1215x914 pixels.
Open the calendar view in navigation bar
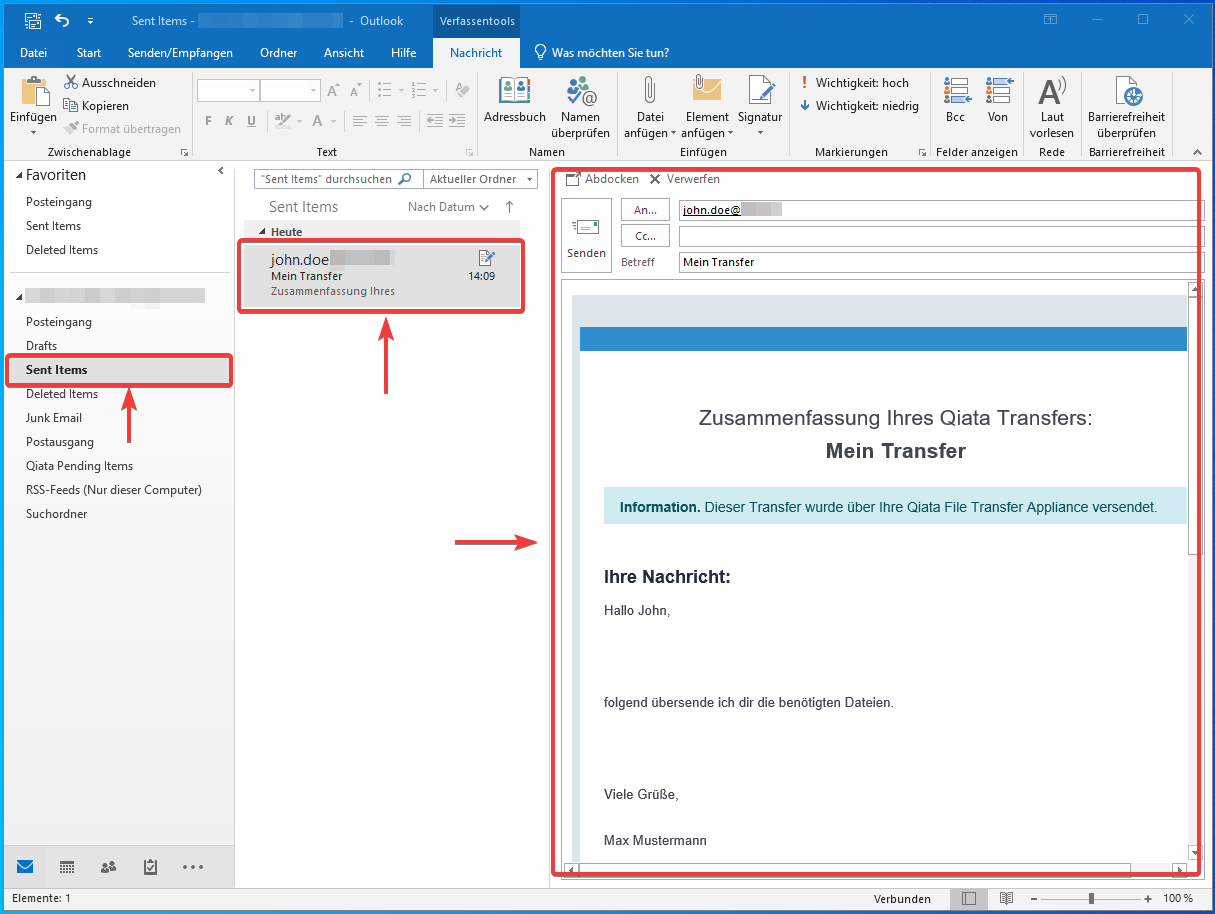(67, 867)
